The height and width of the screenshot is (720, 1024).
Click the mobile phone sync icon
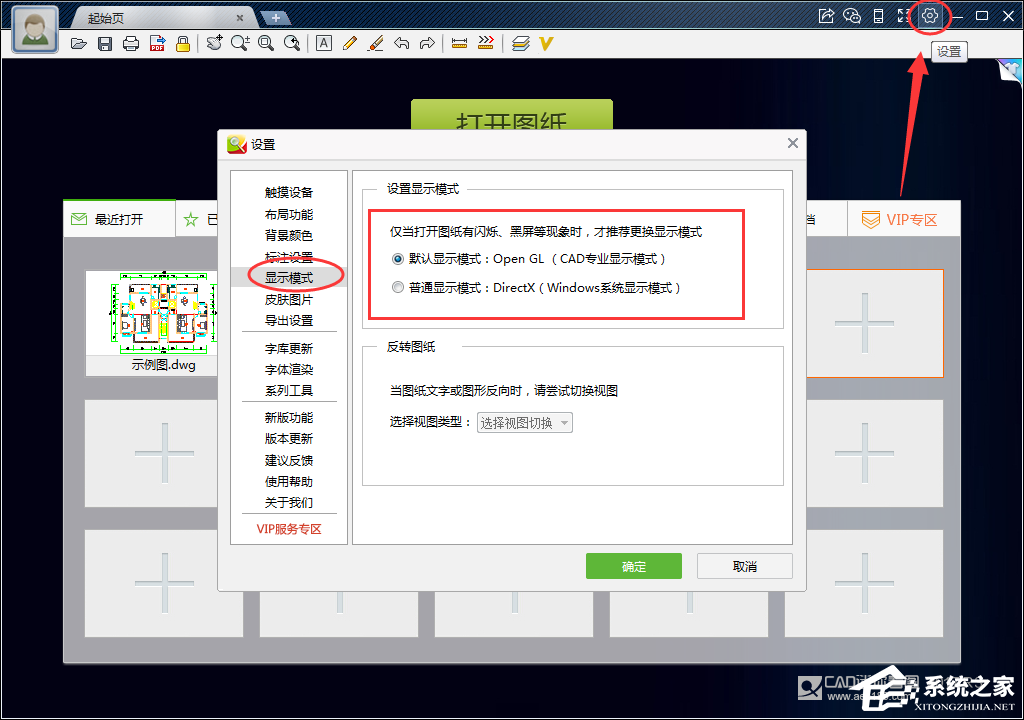point(878,16)
